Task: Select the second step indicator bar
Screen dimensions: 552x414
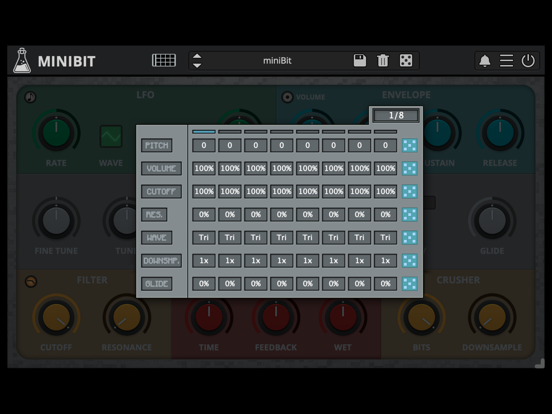Action: pyautogui.click(x=230, y=132)
